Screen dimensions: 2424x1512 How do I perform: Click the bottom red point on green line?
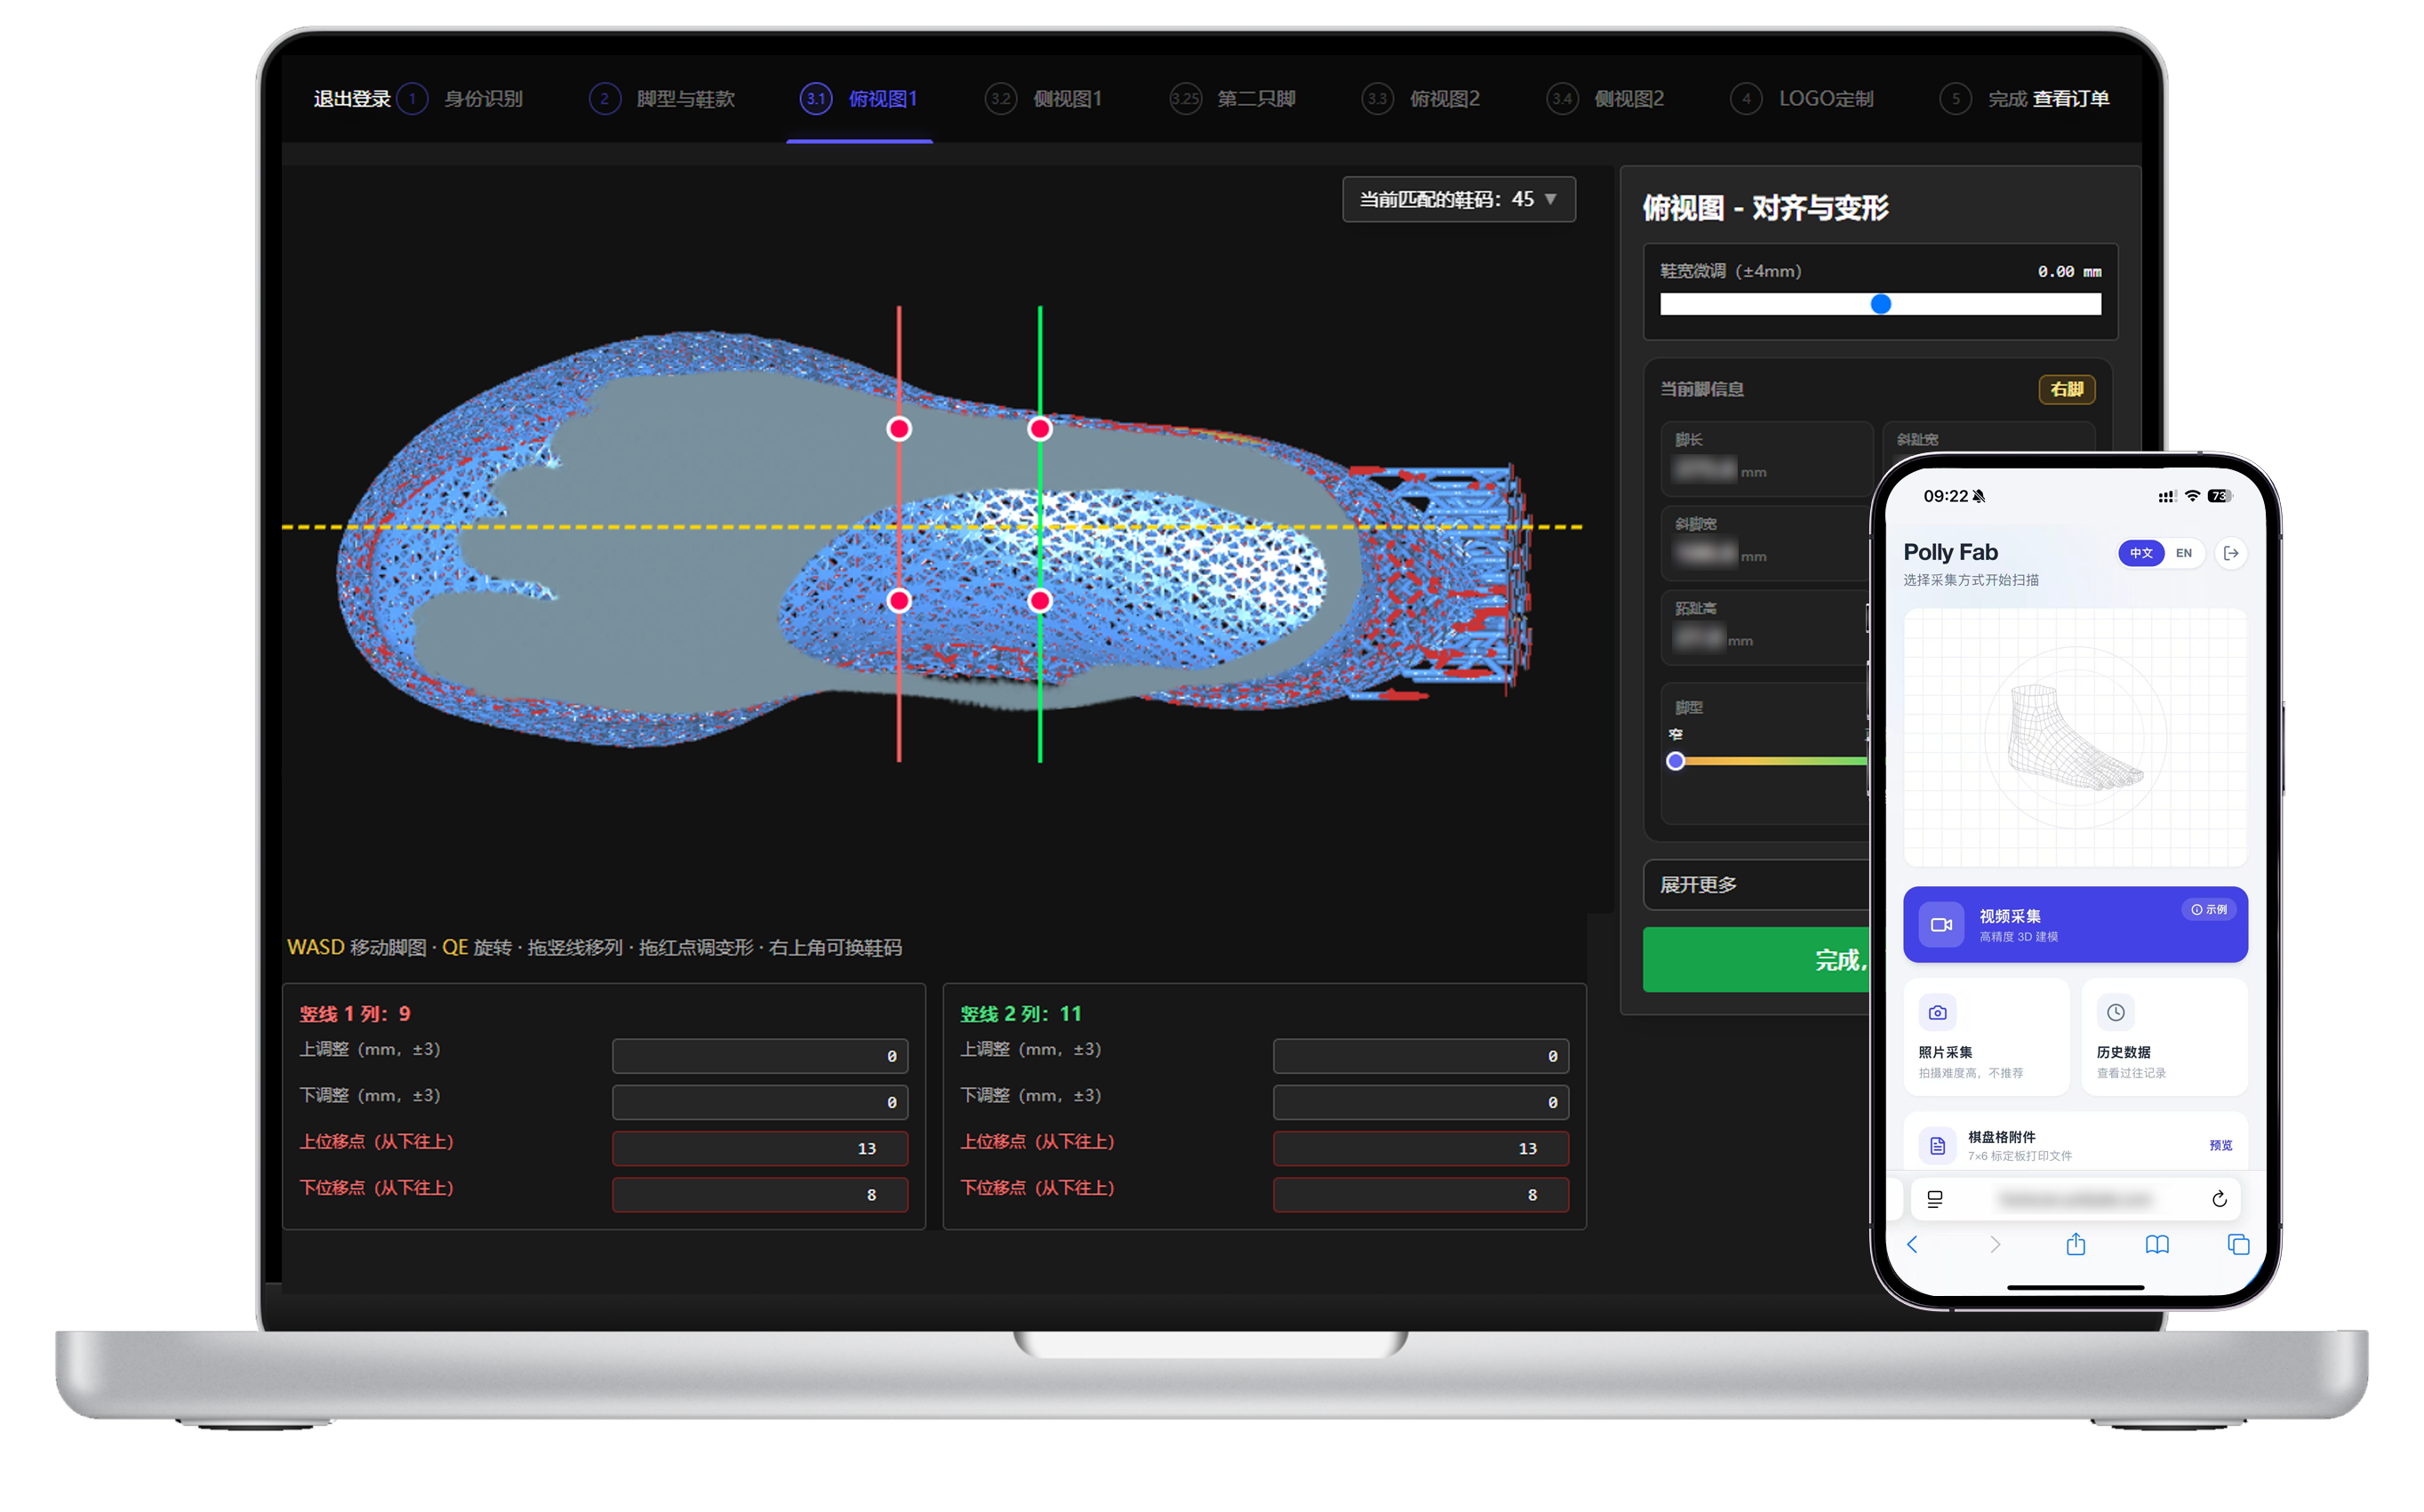(x=1040, y=601)
